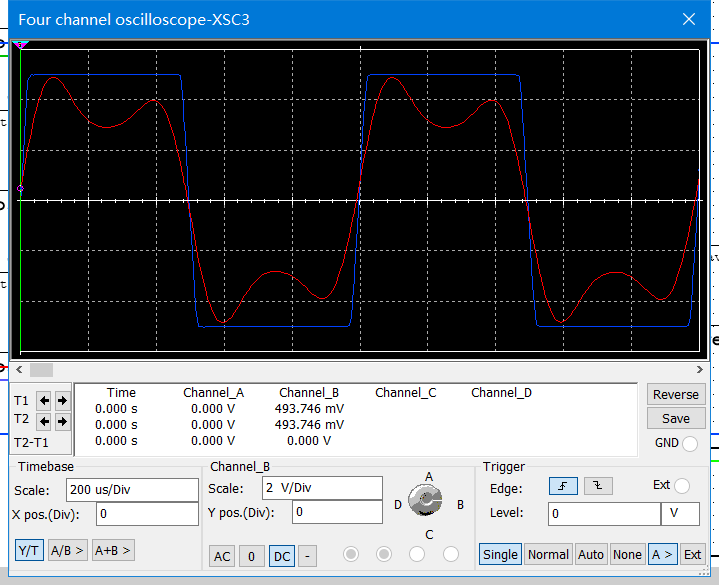719x585 pixels.
Task: Click the T1 Channel_B value 493.746 mV
Action: tap(310, 408)
